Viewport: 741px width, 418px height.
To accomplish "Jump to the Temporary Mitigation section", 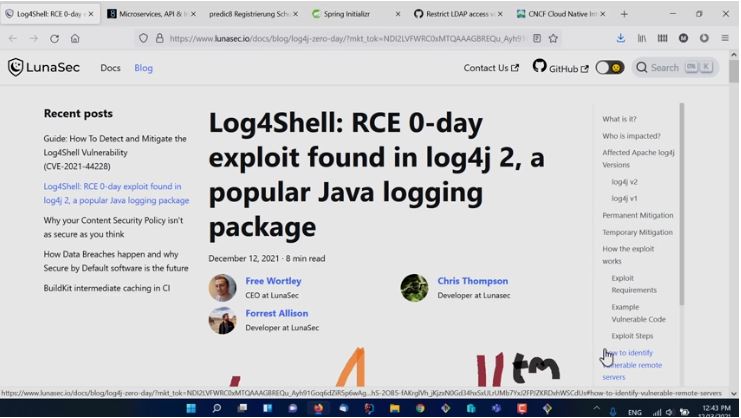I will [x=637, y=232].
